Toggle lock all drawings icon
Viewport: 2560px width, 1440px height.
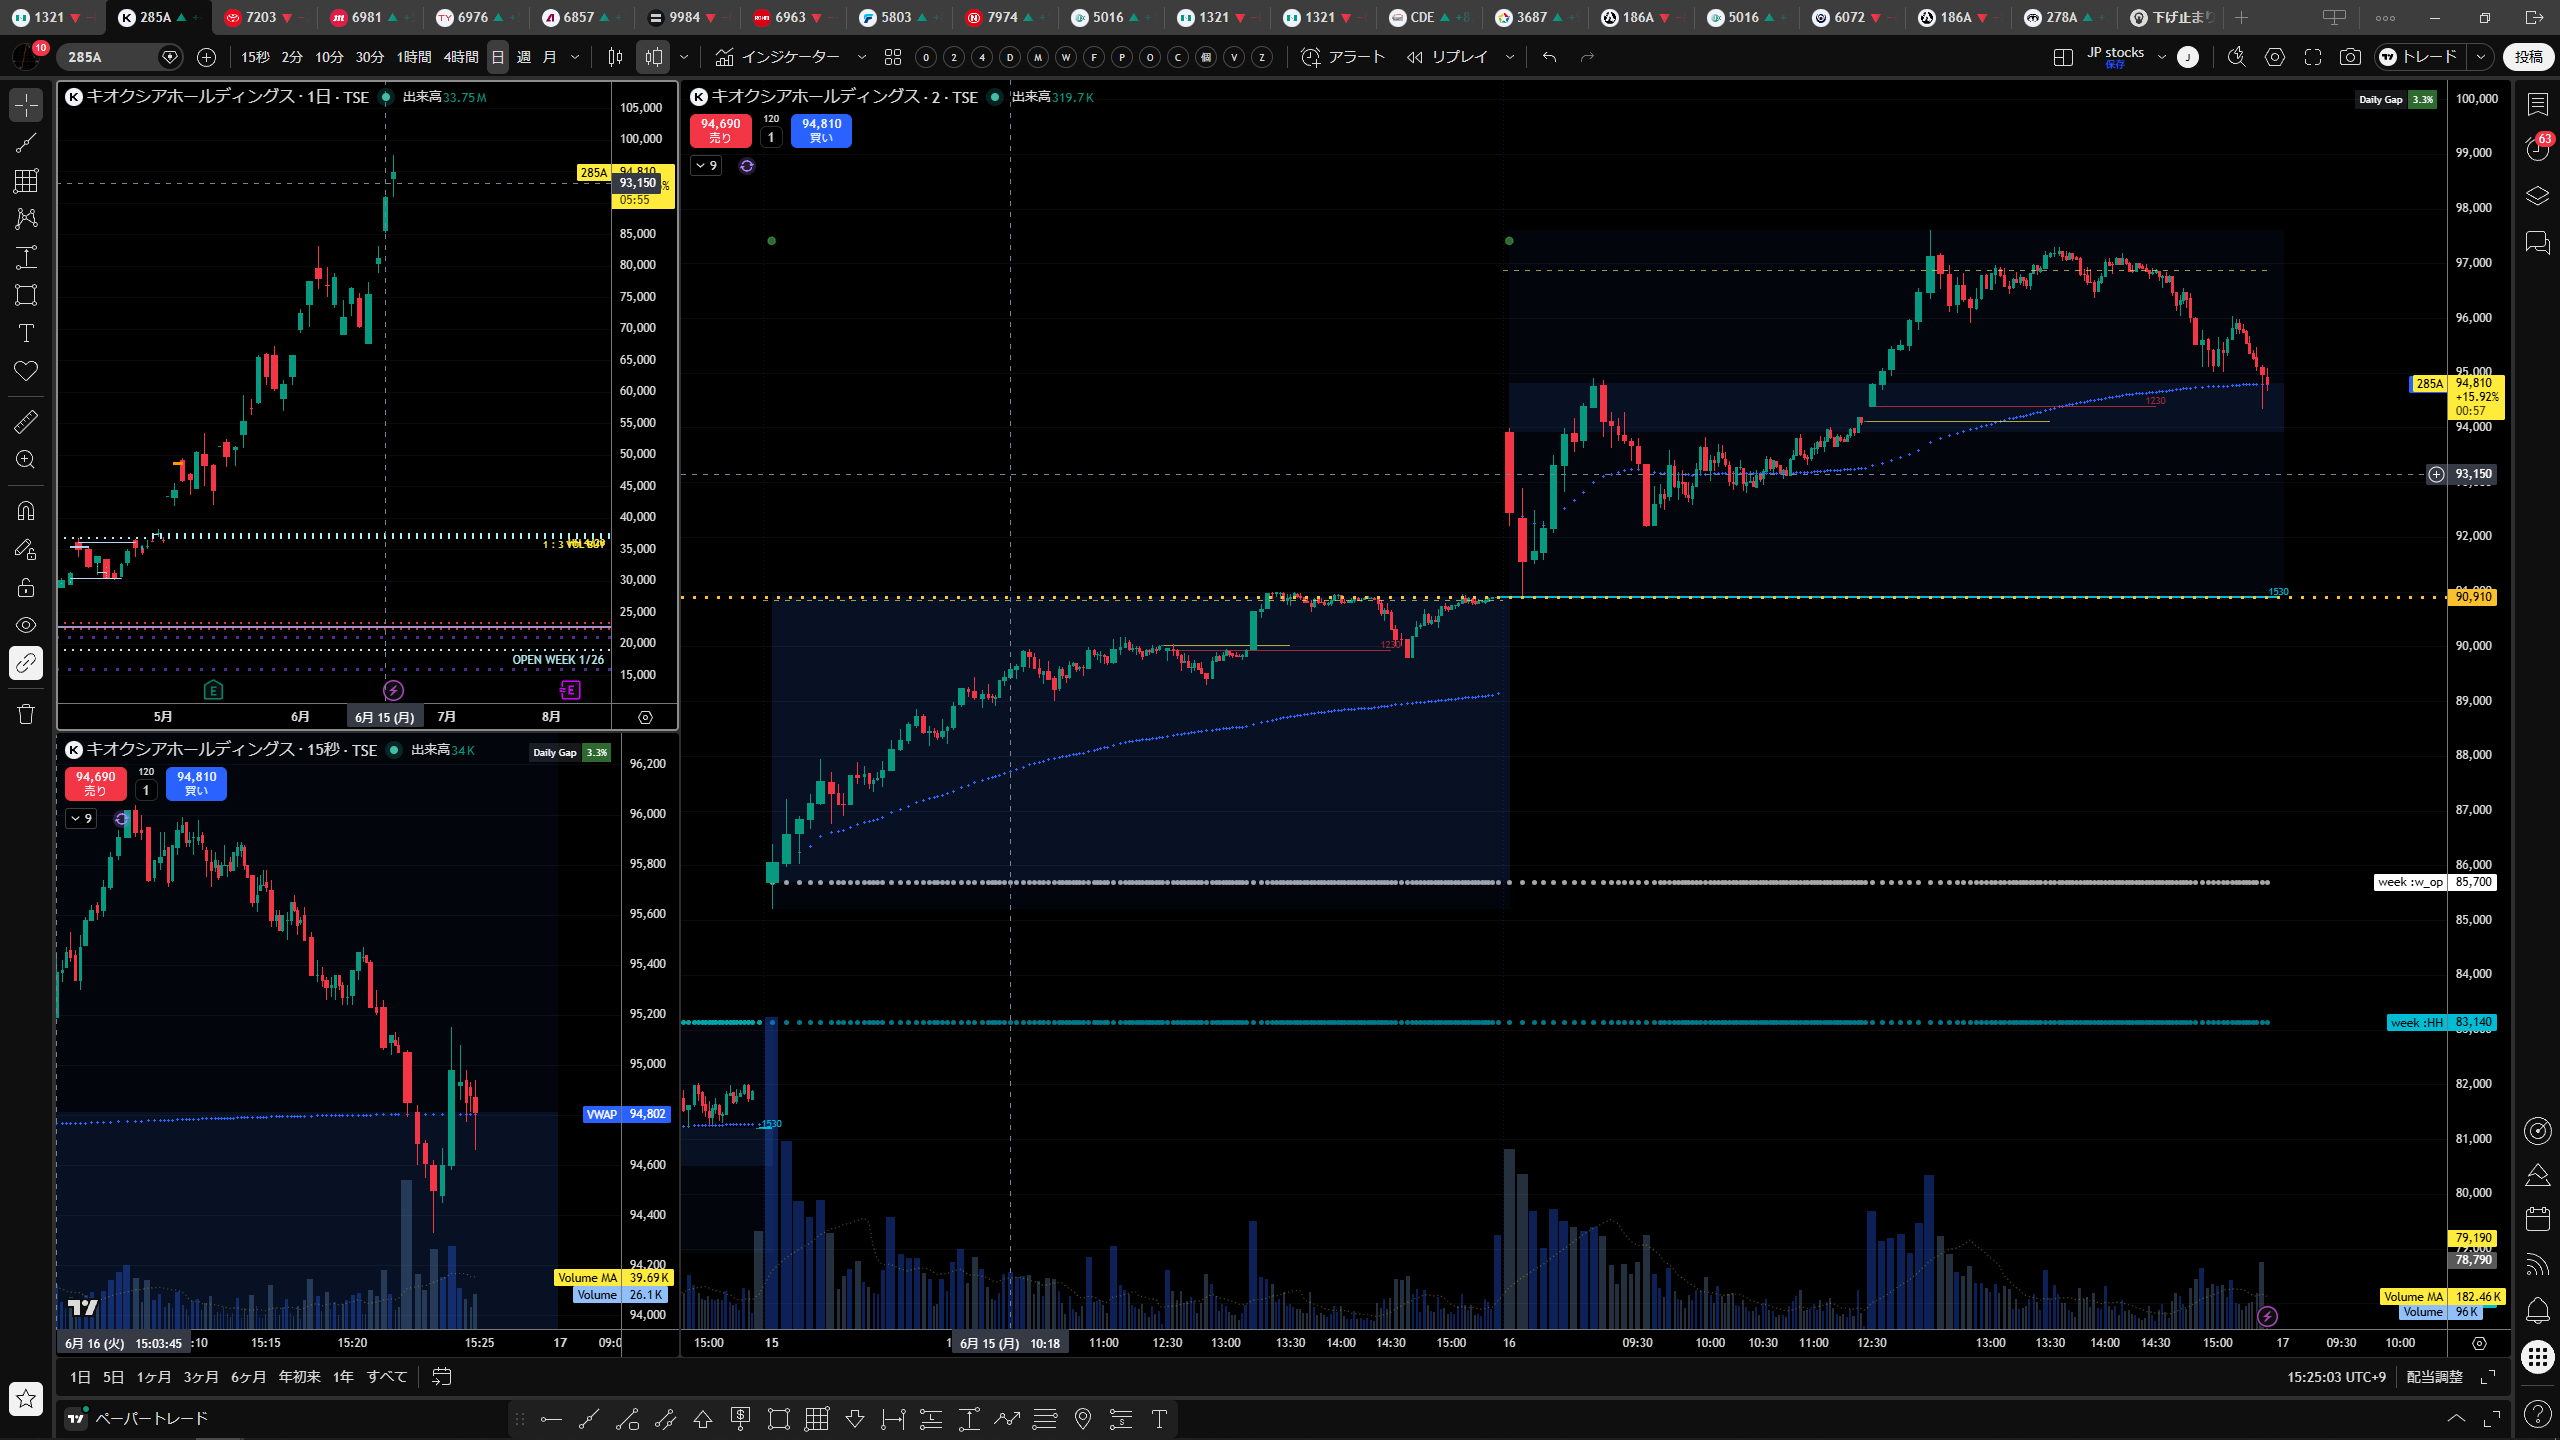coord(26,587)
